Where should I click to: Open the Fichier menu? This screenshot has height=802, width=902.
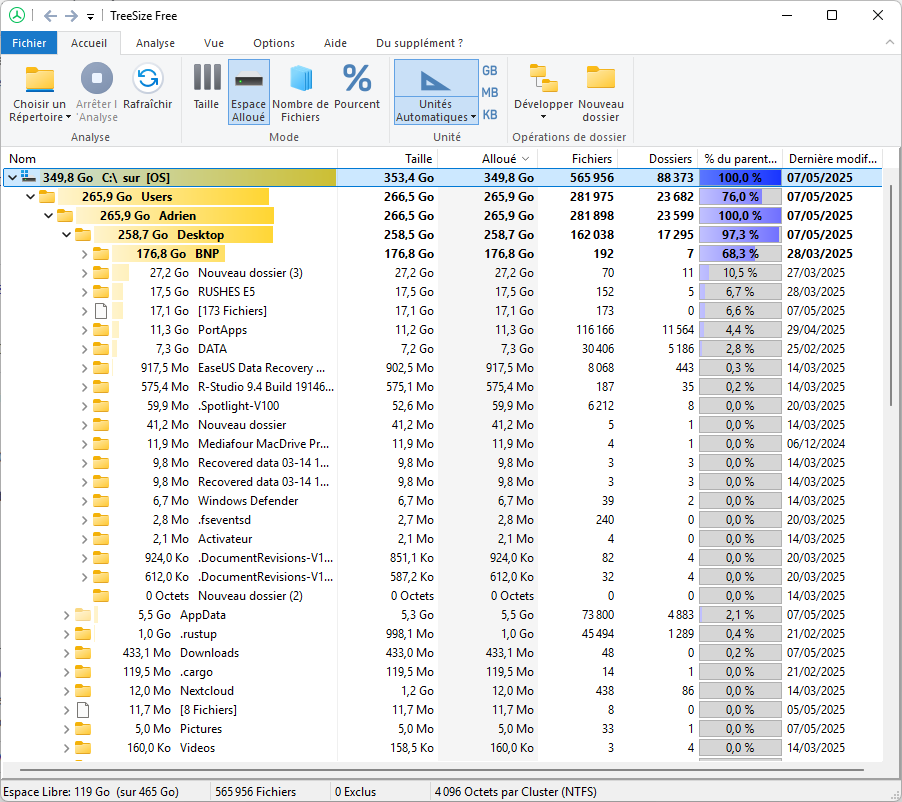pyautogui.click(x=29, y=43)
